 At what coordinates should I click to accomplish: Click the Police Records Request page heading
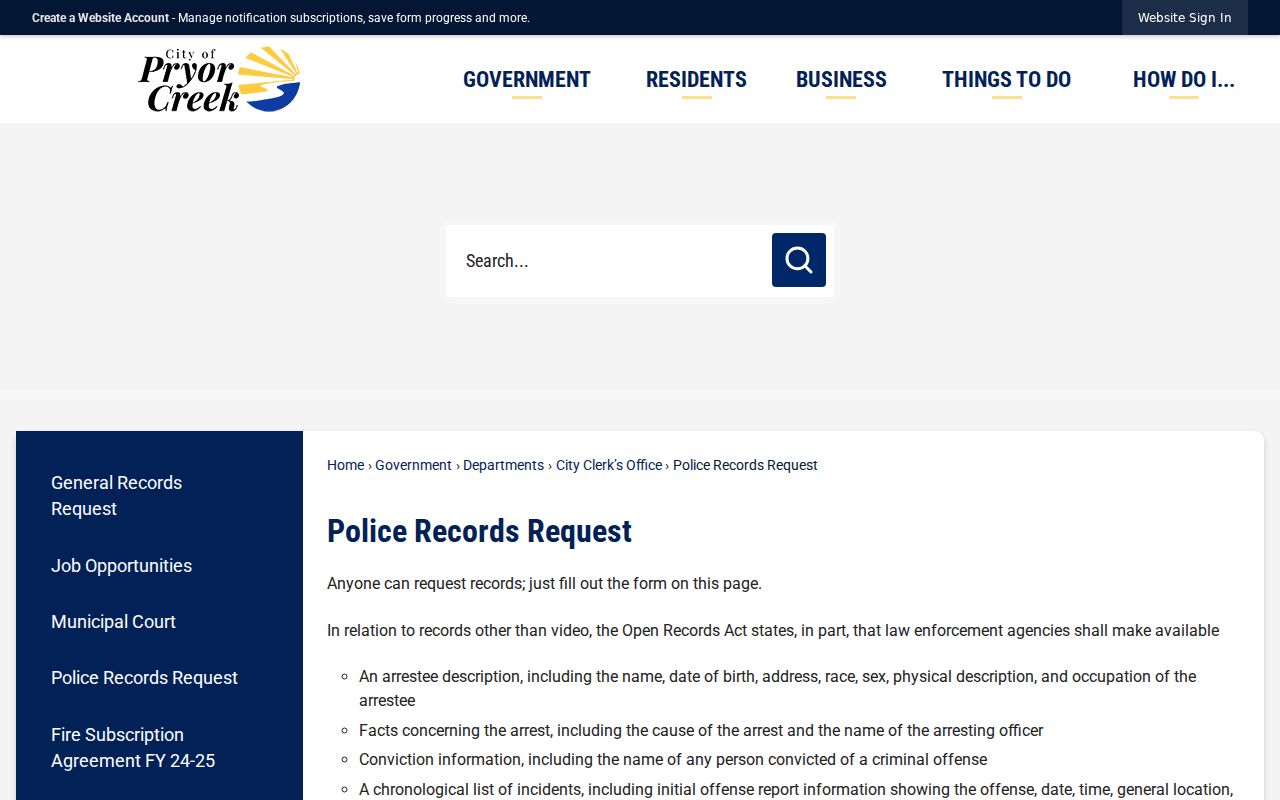pyautogui.click(x=479, y=531)
